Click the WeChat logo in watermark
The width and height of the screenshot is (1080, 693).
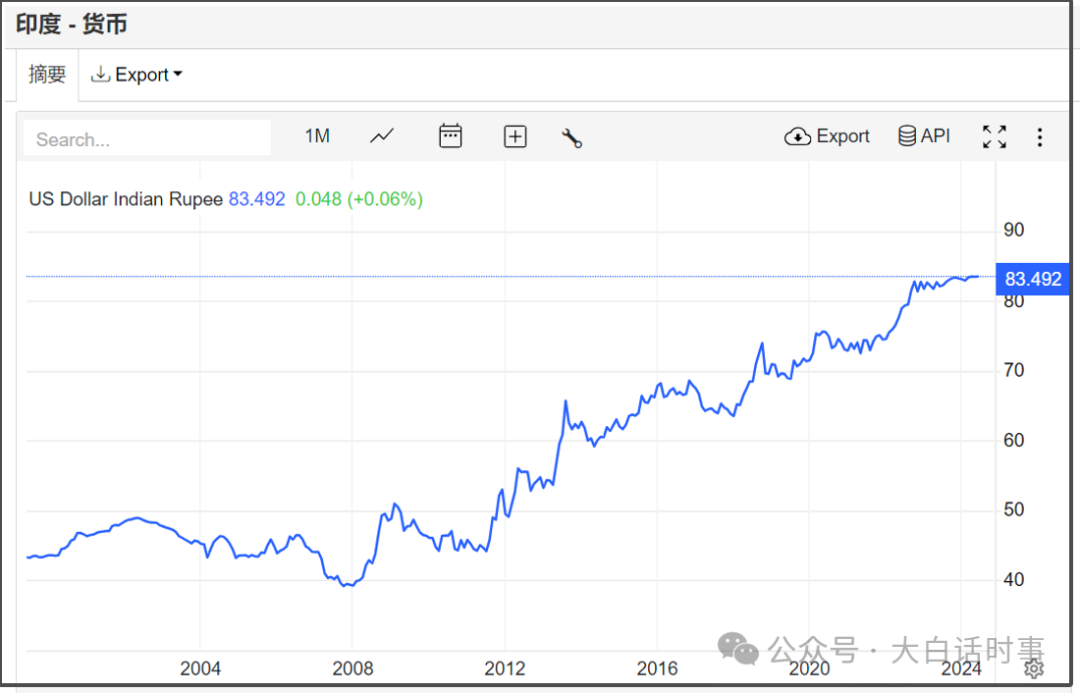click(x=739, y=651)
